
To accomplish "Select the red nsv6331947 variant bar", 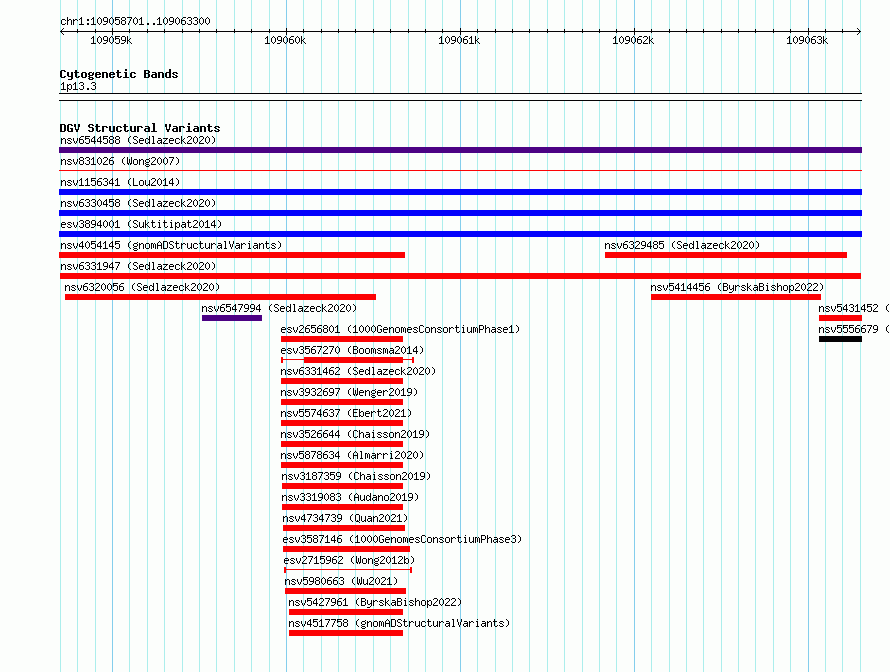I will (460, 276).
